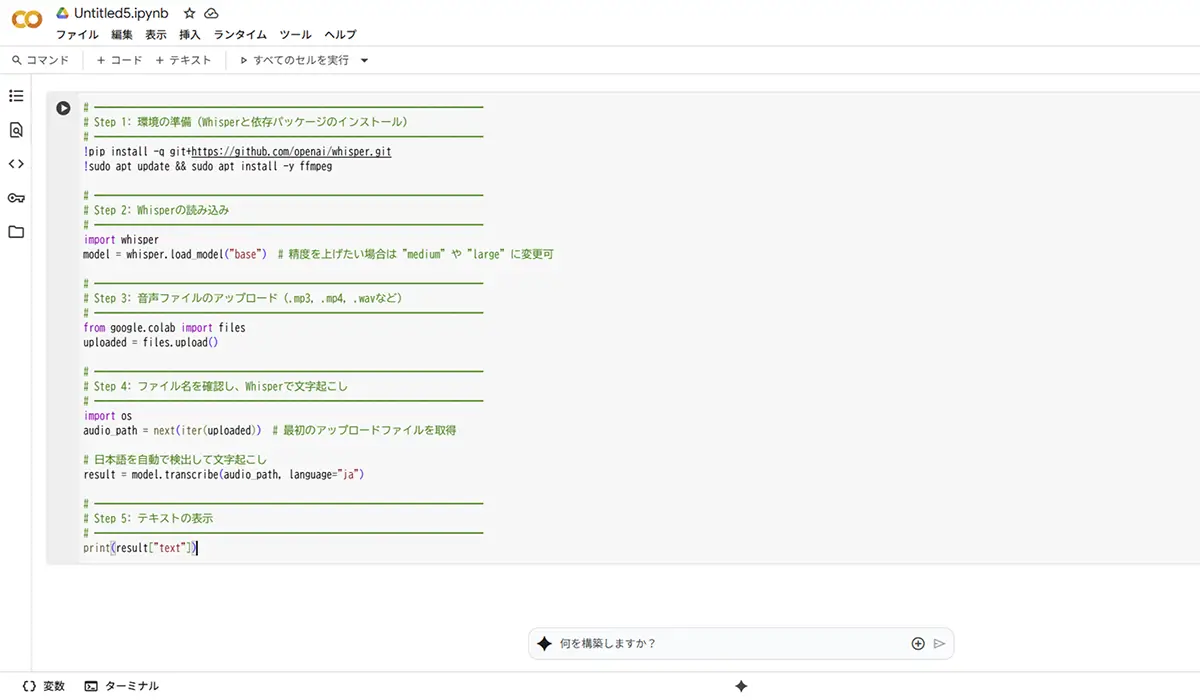Click the 'import os' code line
This screenshot has height=700, width=1200.
point(107,416)
